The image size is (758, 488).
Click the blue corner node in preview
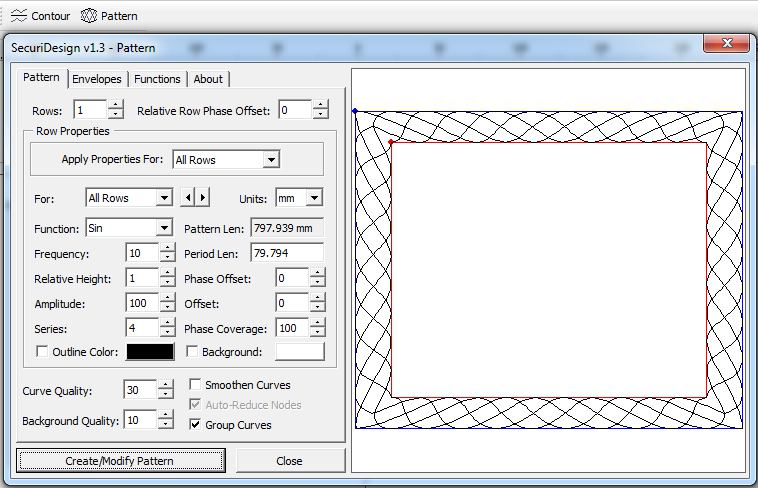click(x=355, y=111)
